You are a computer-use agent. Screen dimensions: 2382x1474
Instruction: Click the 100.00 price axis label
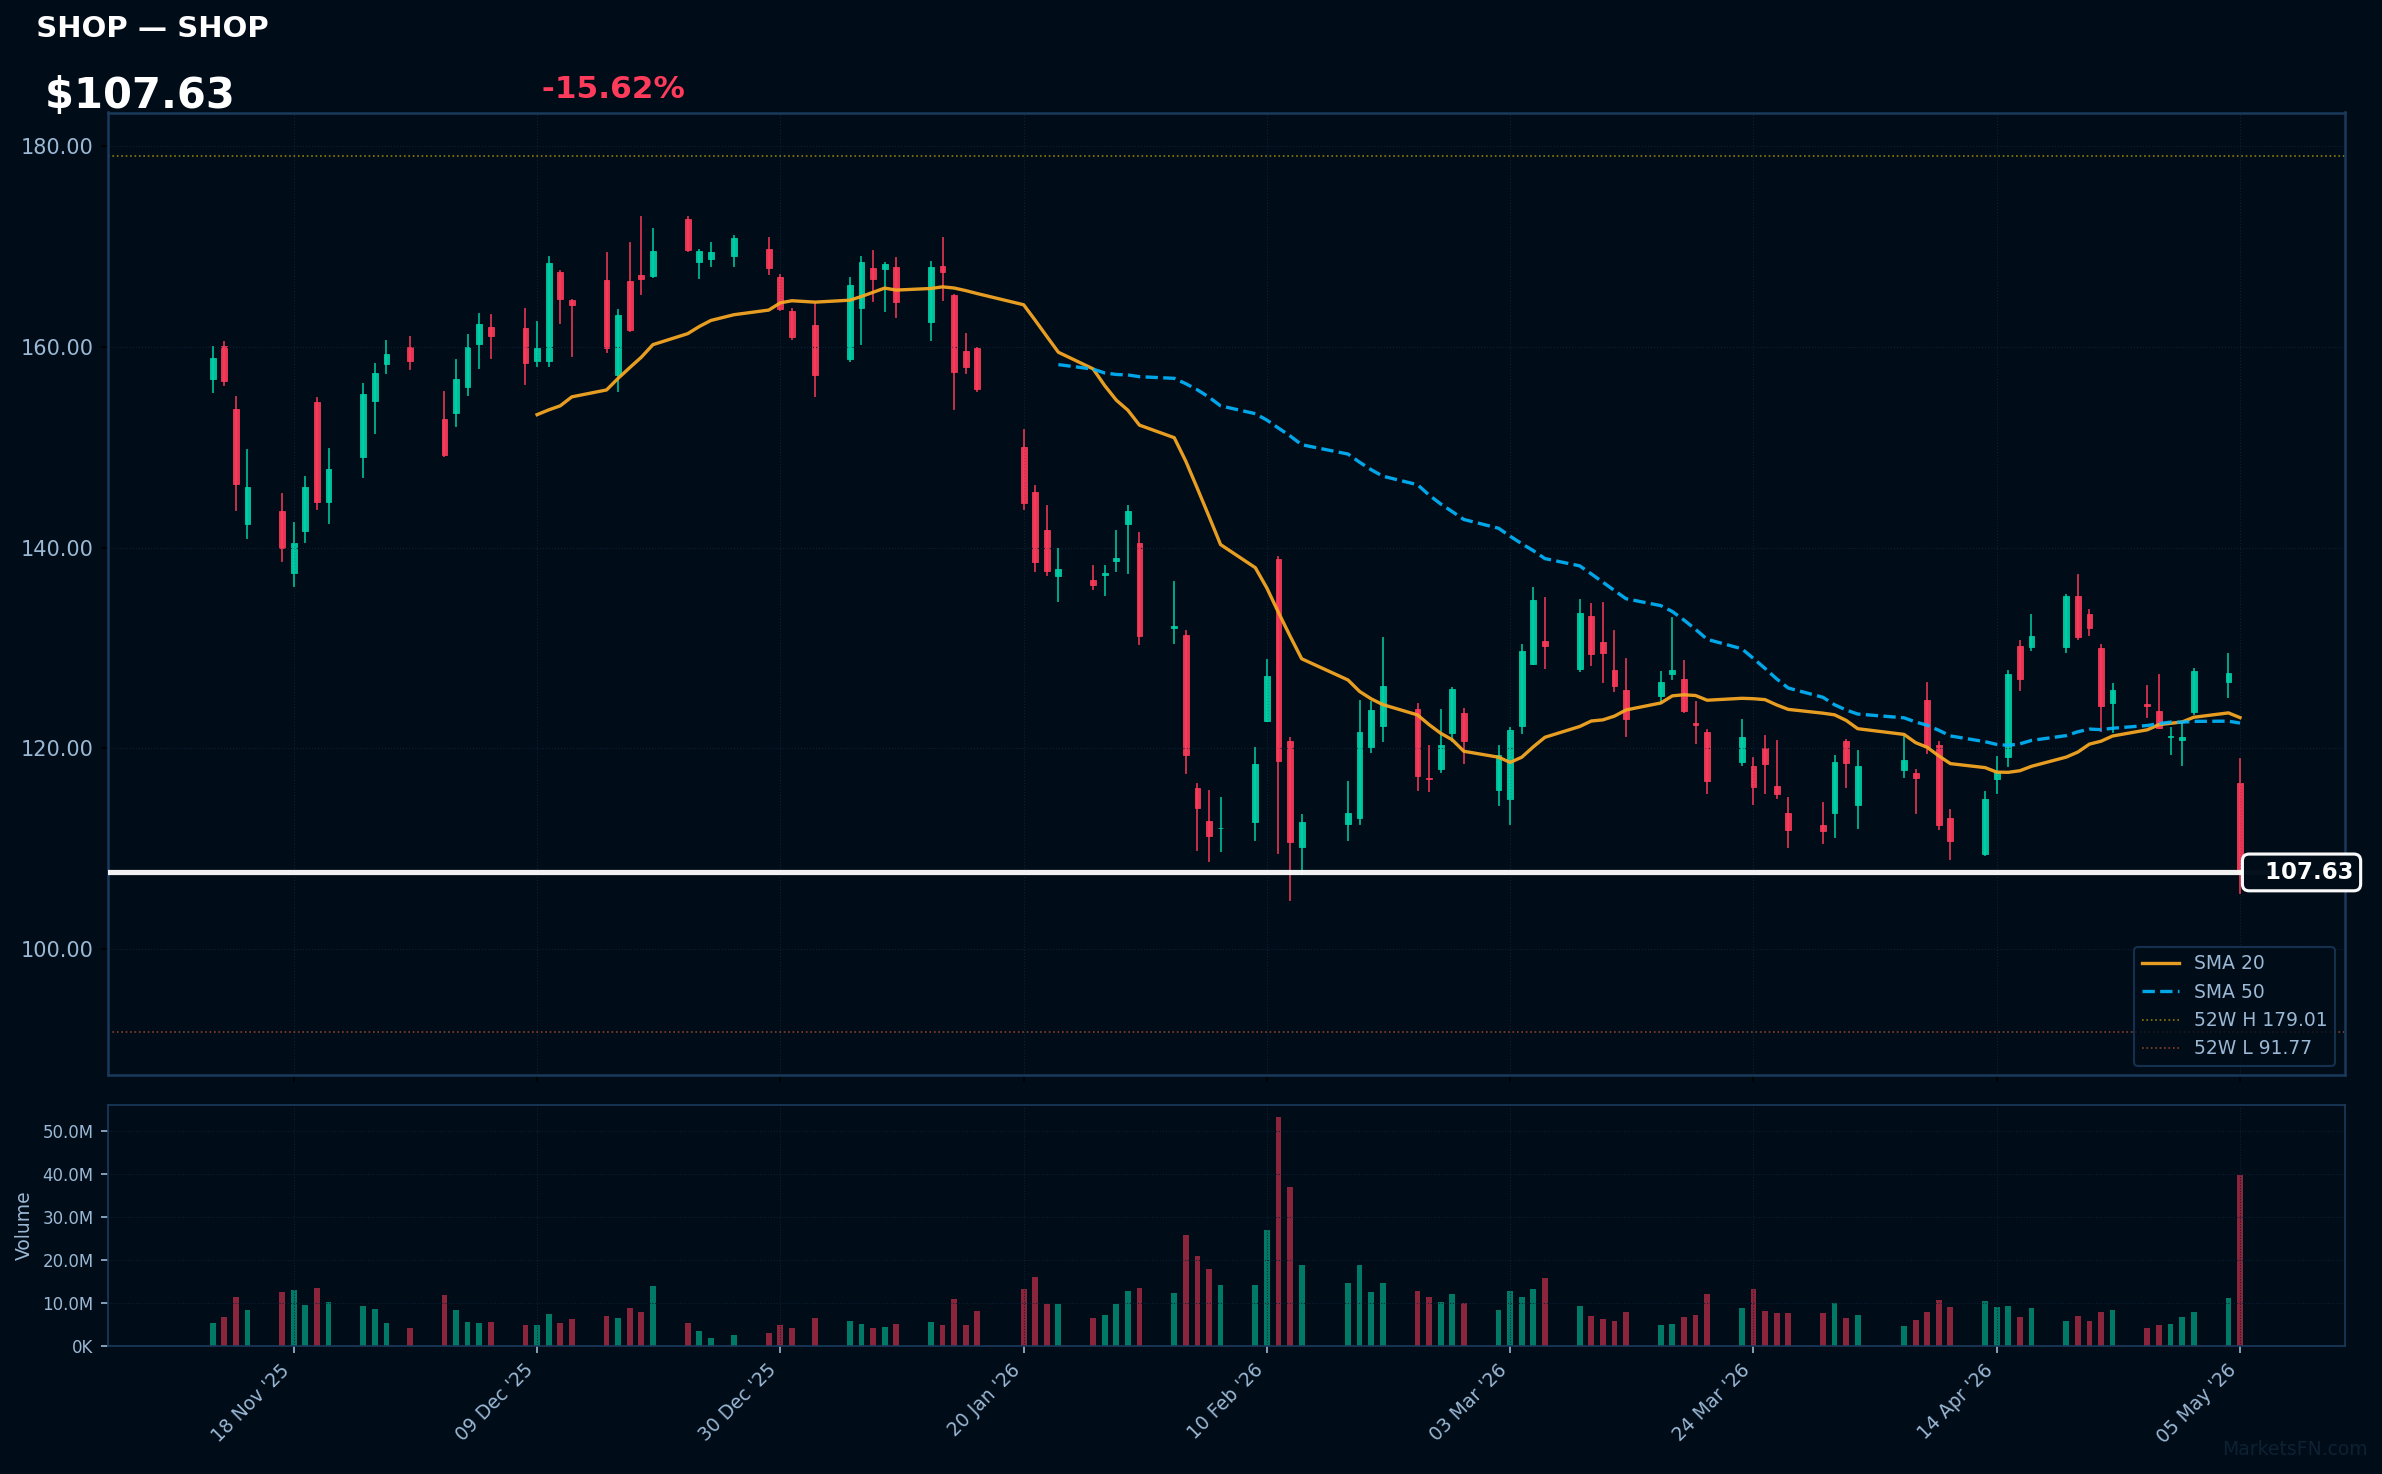(57, 950)
